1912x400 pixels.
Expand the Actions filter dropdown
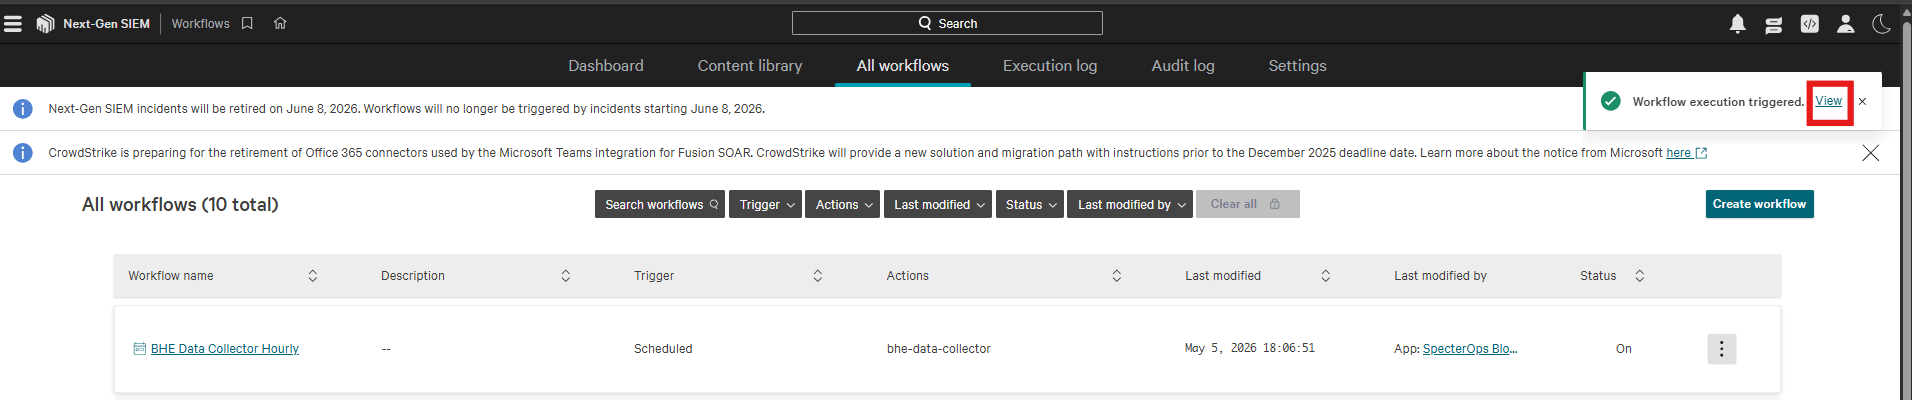click(x=842, y=204)
